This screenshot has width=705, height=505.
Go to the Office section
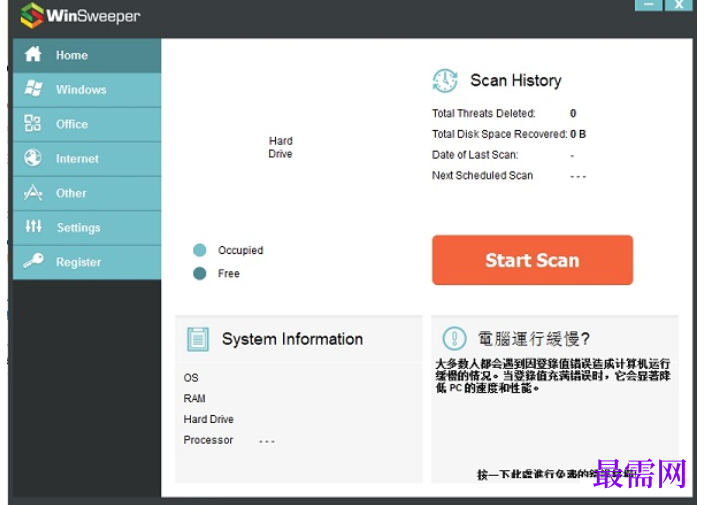(x=87, y=125)
